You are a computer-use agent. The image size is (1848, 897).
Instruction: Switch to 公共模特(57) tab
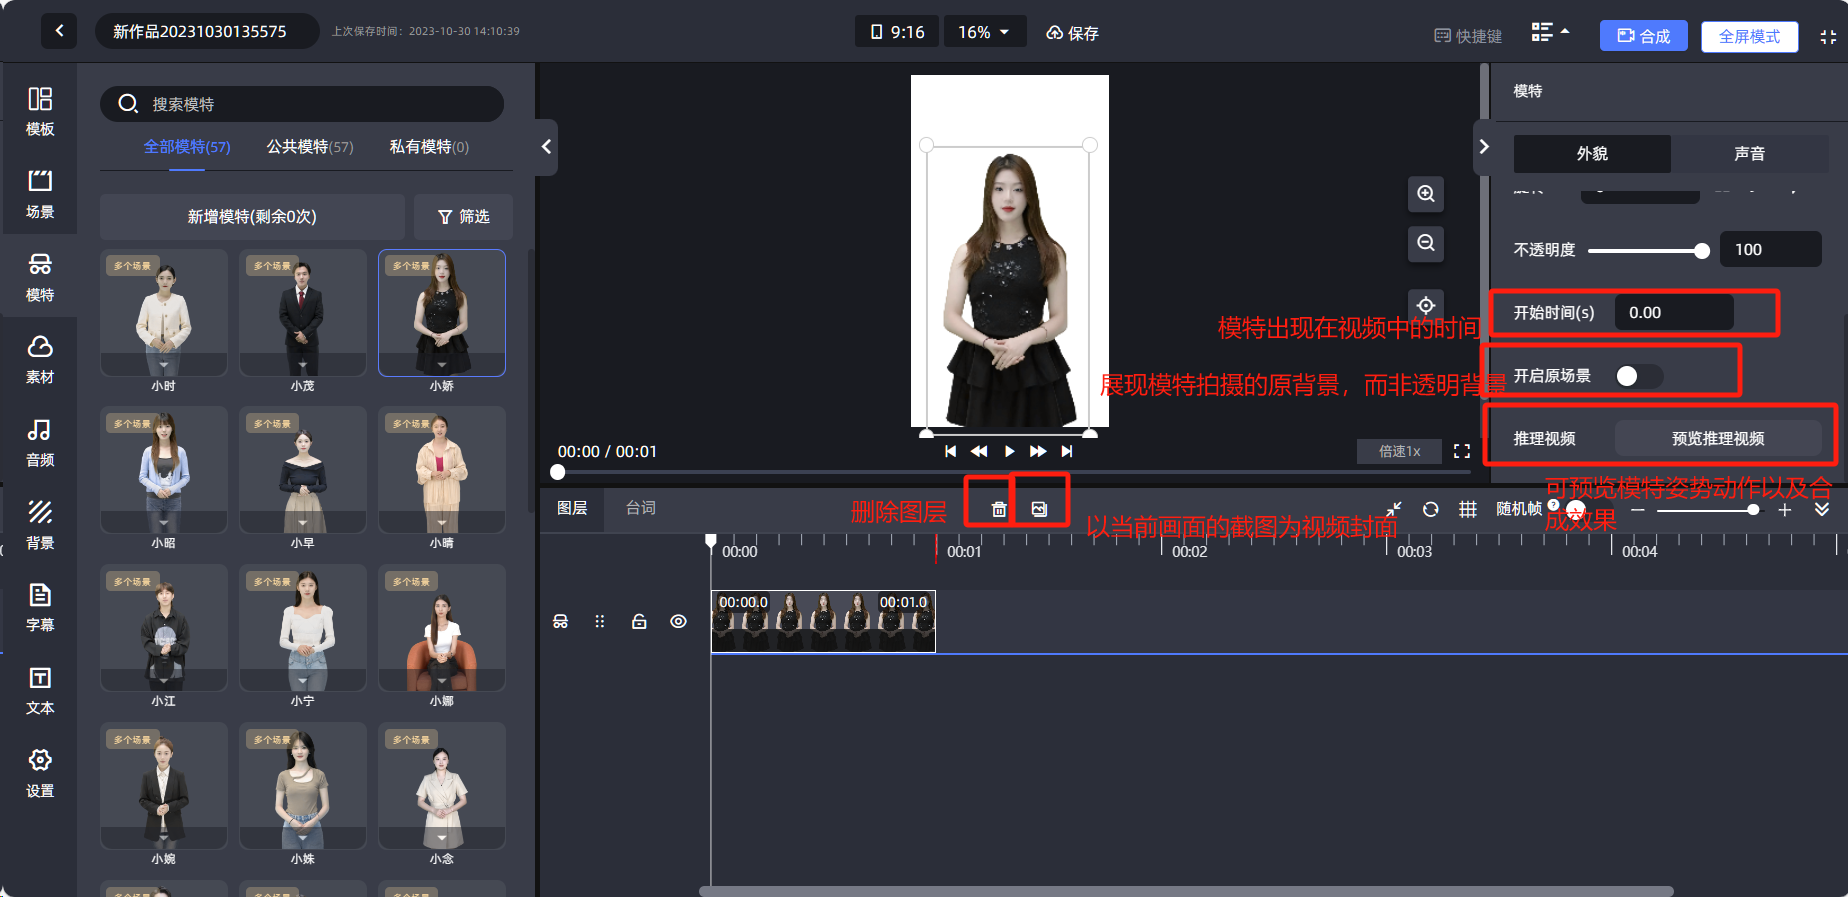coord(310,147)
